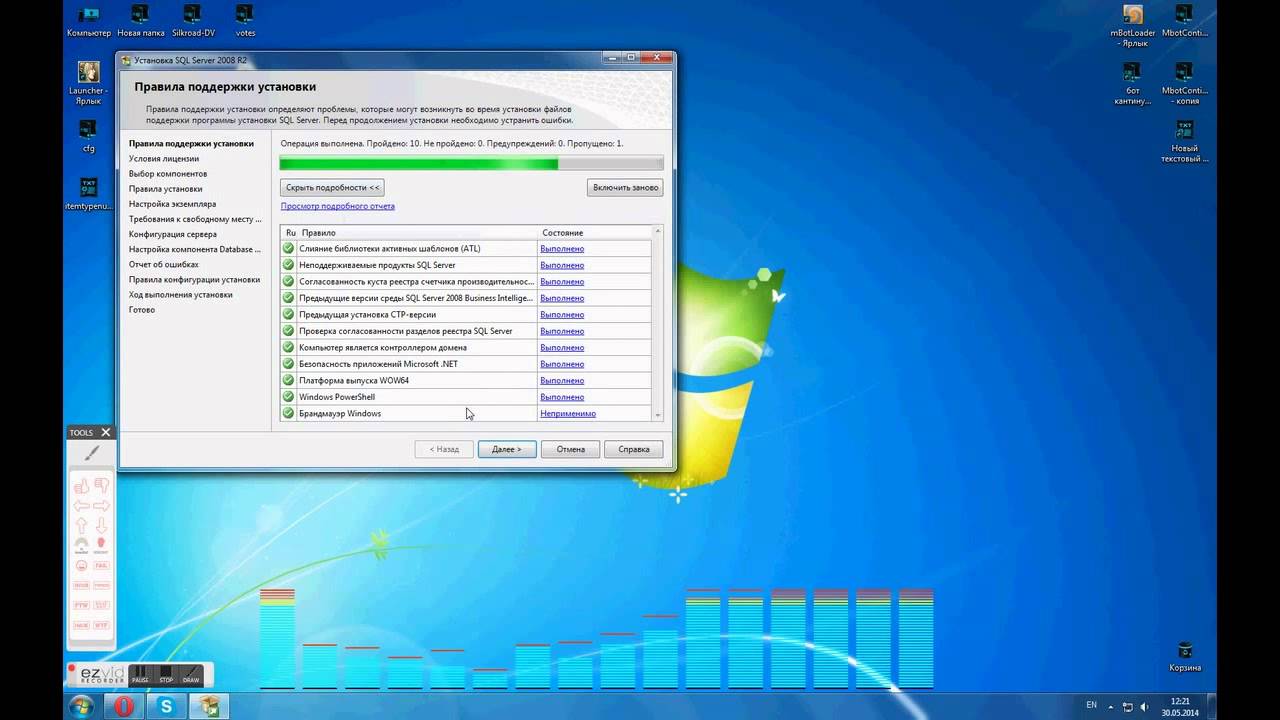1280x720 pixels.
Task: Select the thumbs-down stamp in ezvid Tools
Action: 101,486
